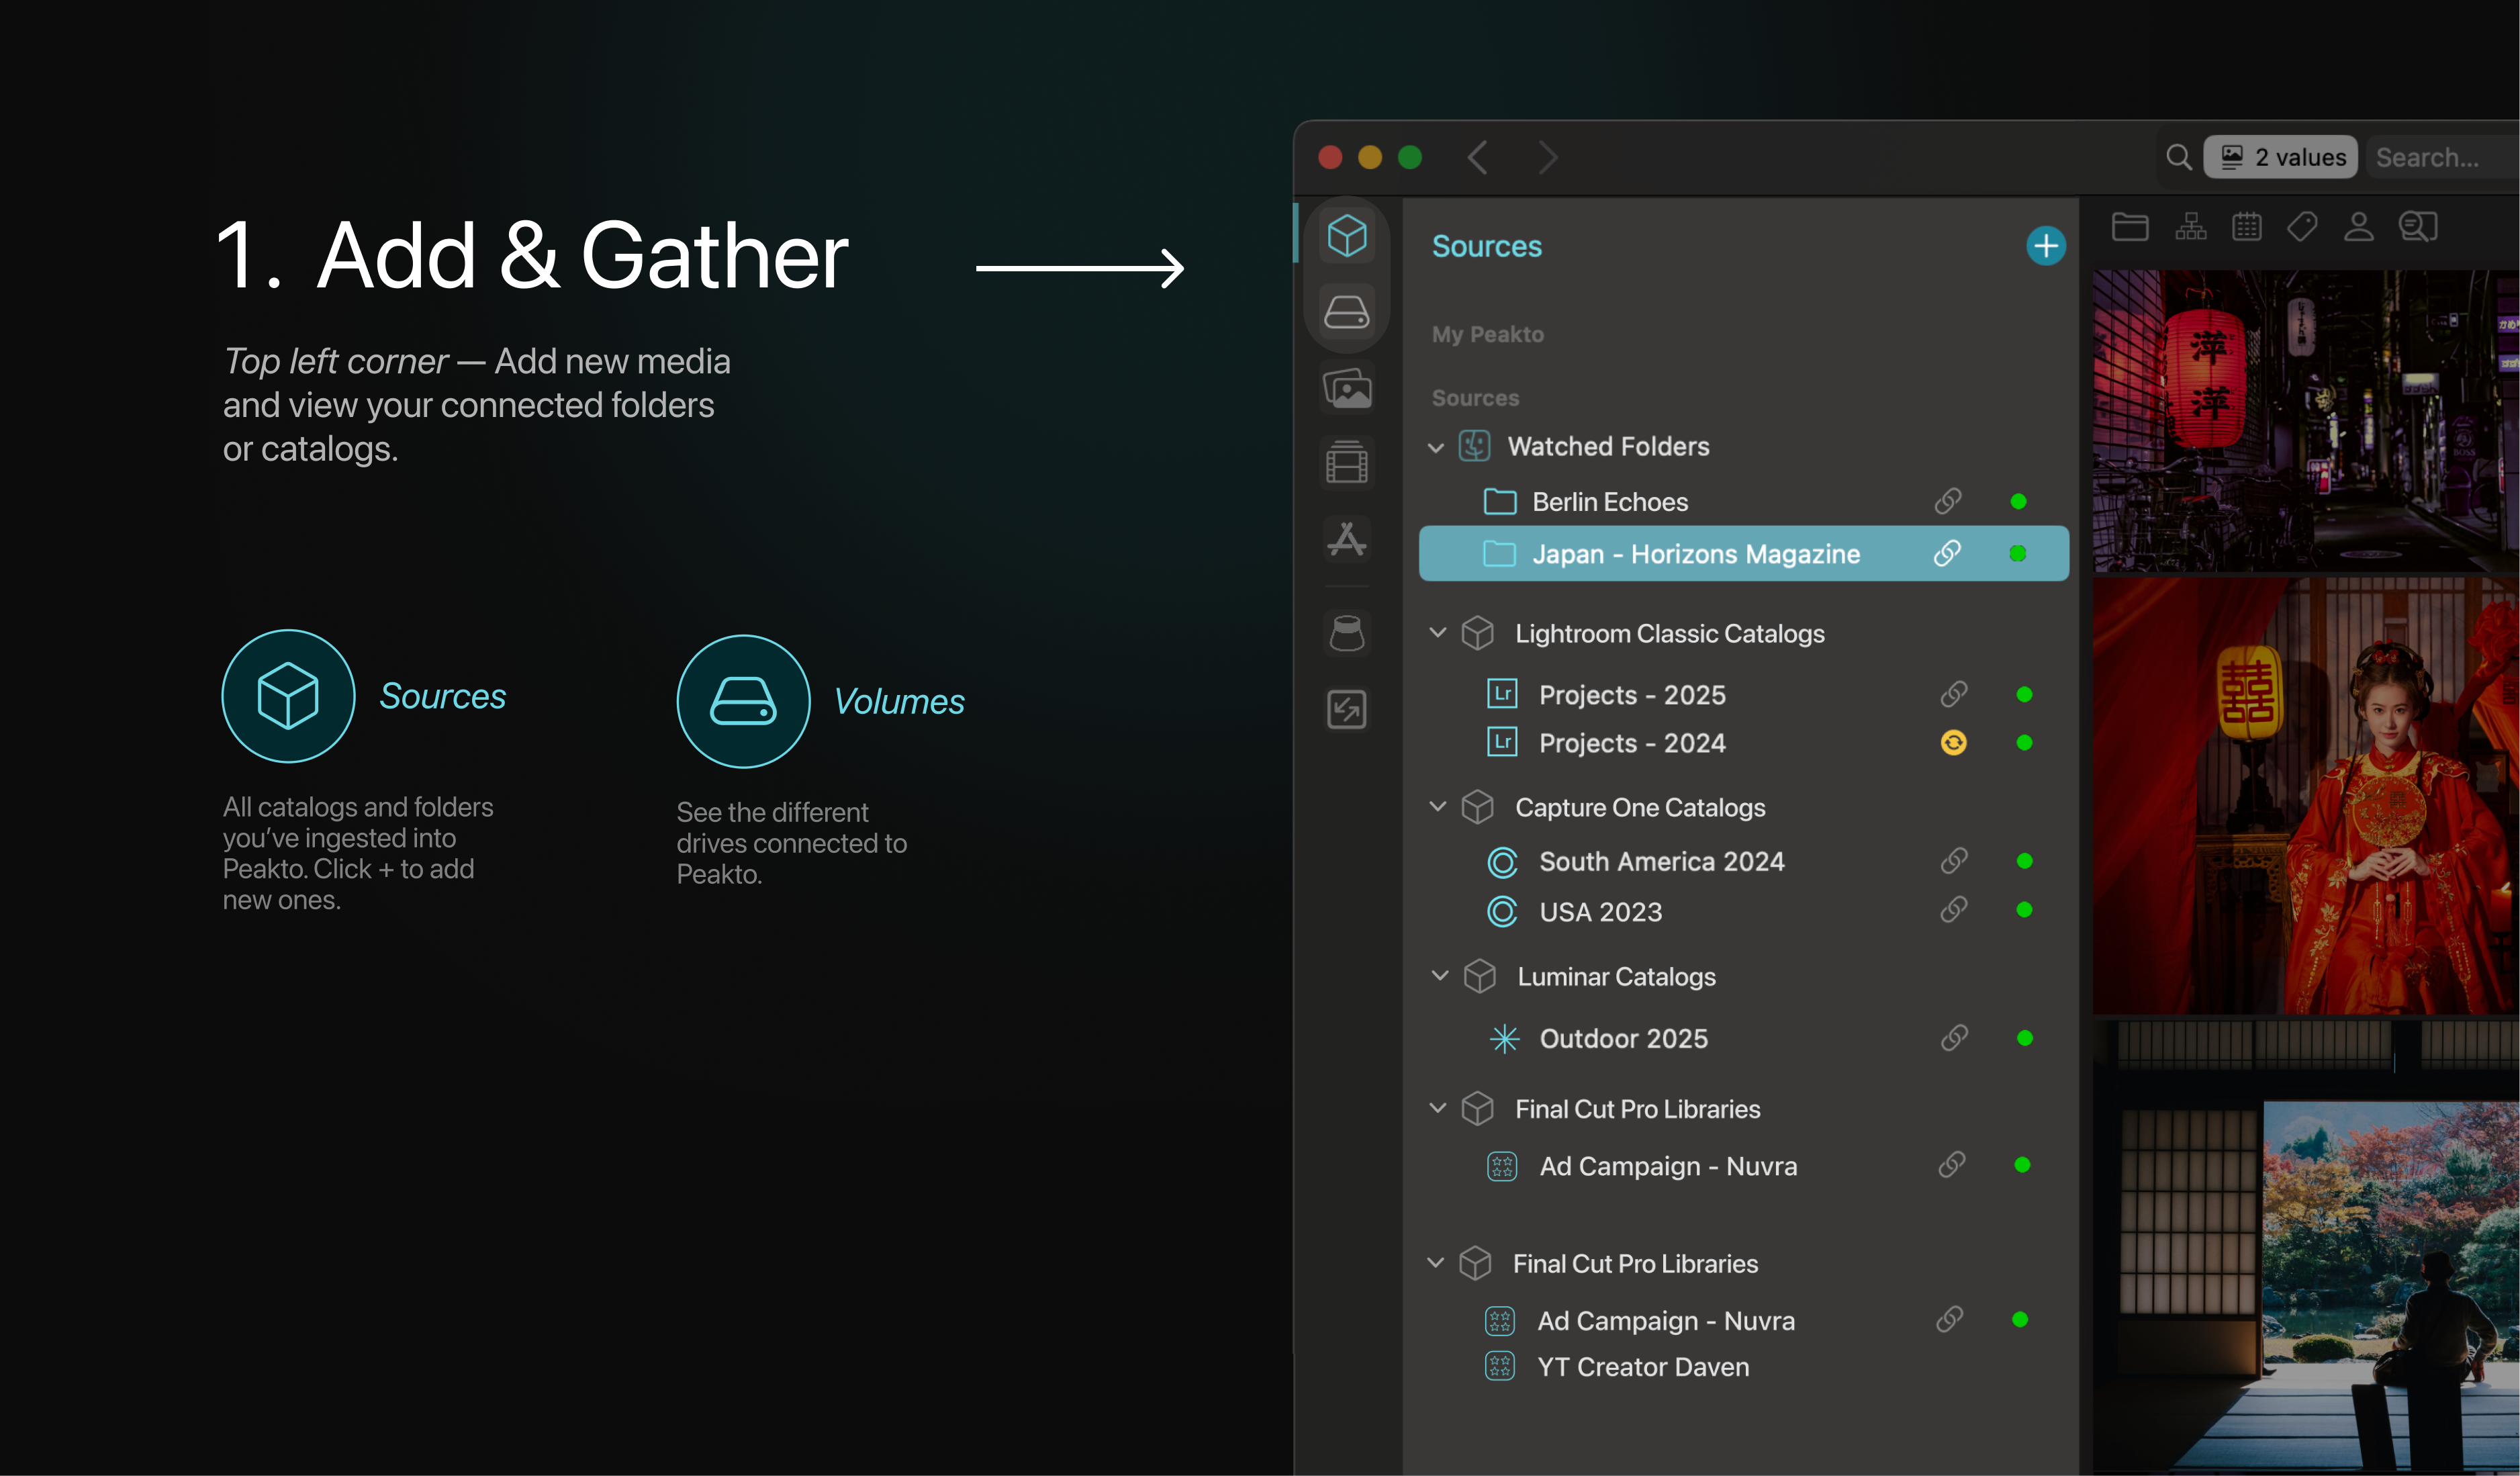Collapse the Capture One Catalogs group
Viewport: 2520px width, 1476px height.
(1438, 807)
